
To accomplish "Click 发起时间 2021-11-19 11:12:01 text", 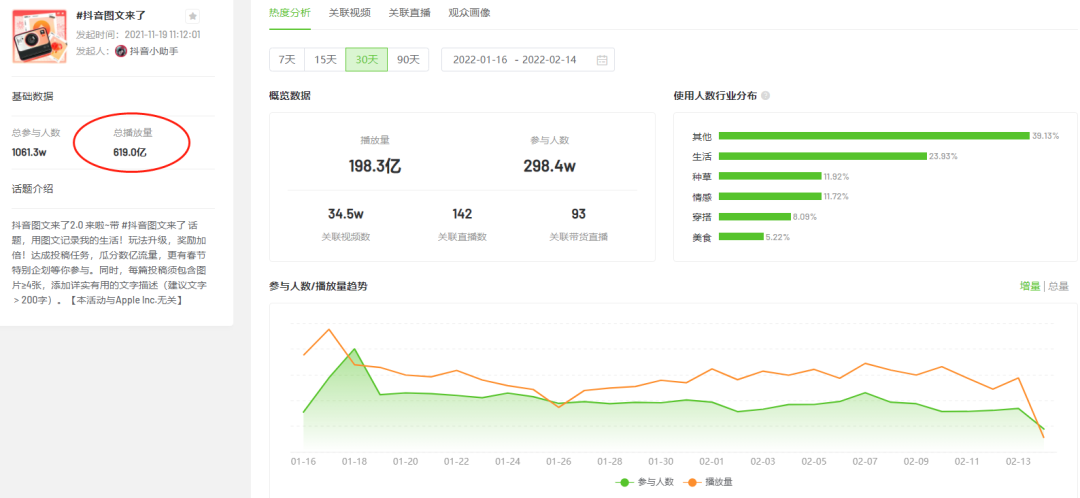I will point(138,34).
